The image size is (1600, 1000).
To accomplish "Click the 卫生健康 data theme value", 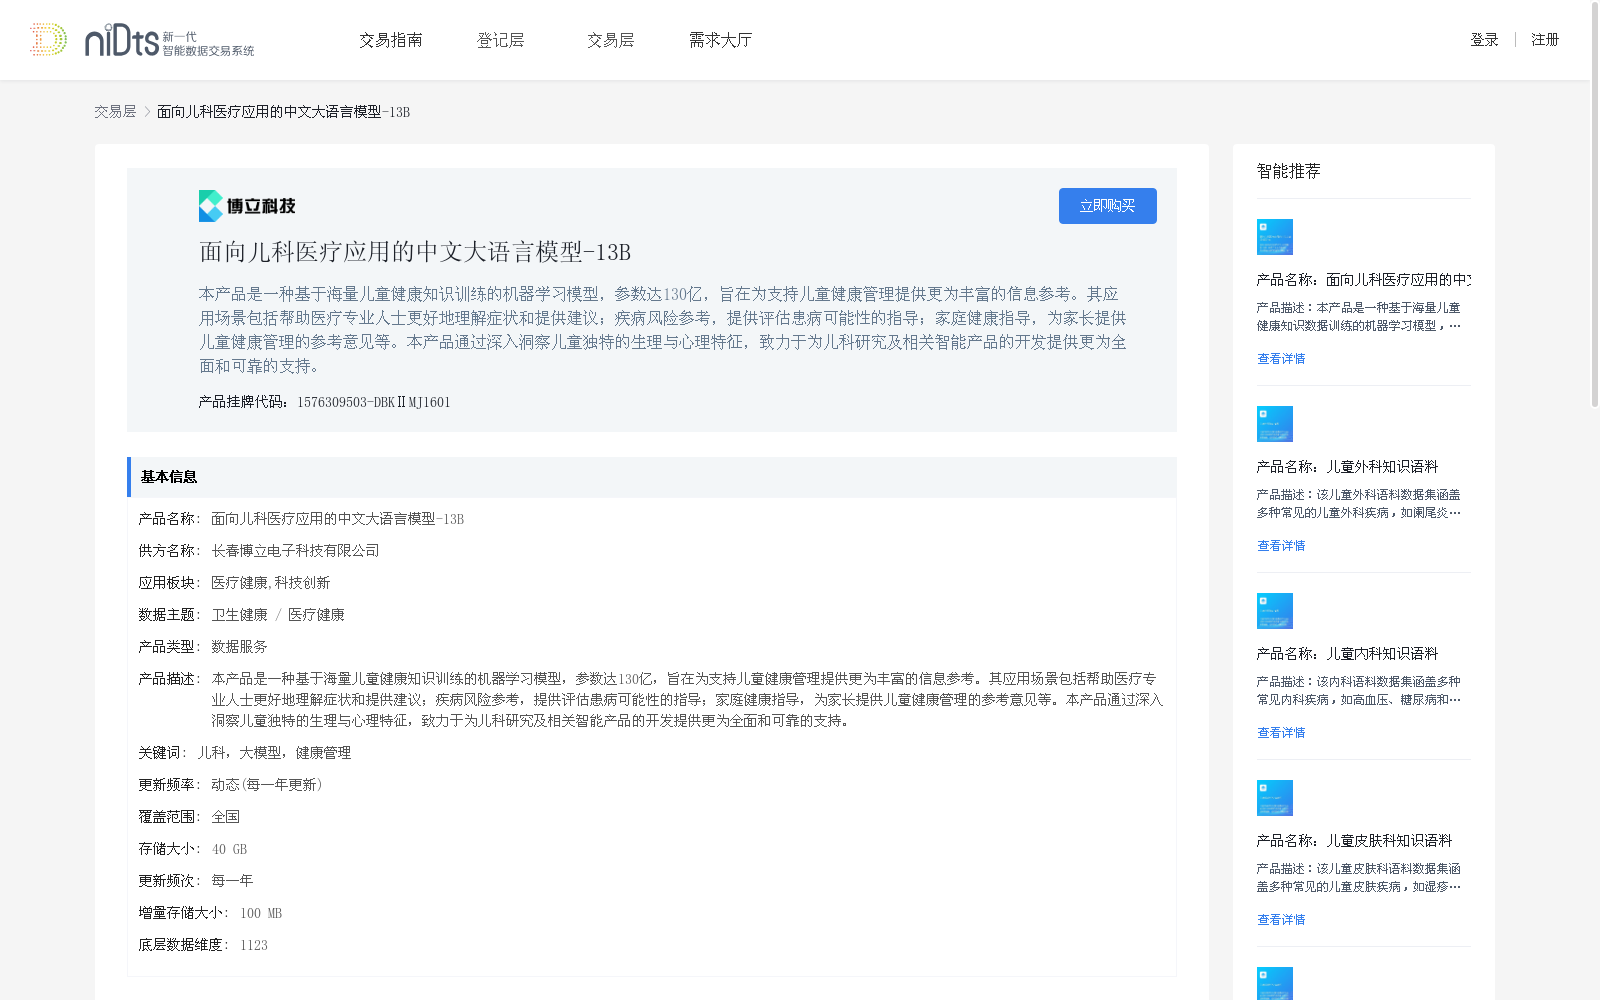I will [240, 615].
